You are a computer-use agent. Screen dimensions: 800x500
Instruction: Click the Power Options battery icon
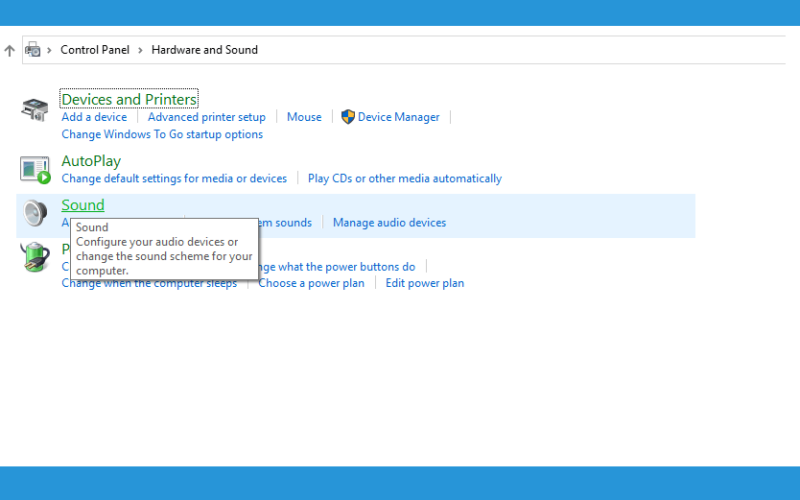pos(35,257)
